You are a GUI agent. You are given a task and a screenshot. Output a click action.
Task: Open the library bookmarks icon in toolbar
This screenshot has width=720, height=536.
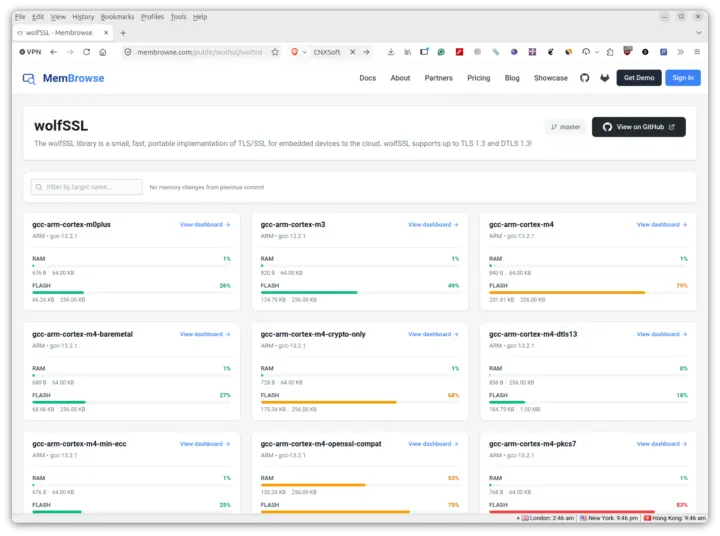click(x=407, y=52)
